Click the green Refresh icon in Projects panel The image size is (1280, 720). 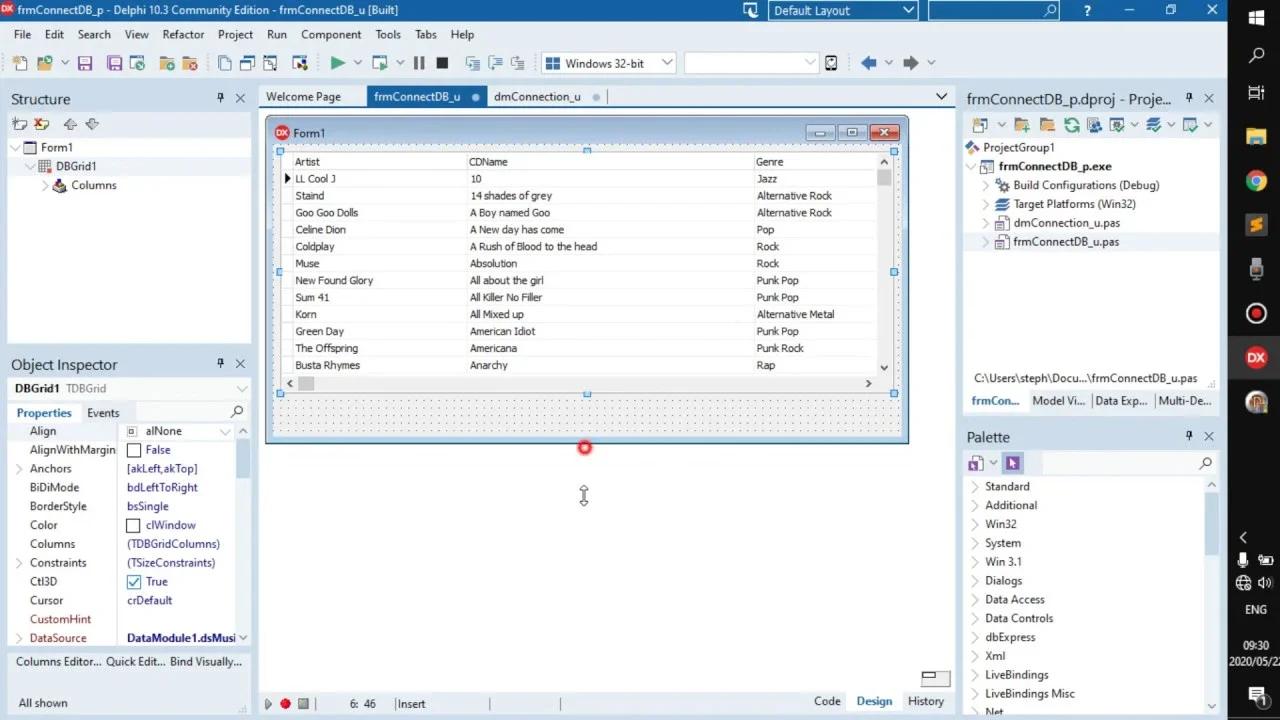click(1071, 125)
